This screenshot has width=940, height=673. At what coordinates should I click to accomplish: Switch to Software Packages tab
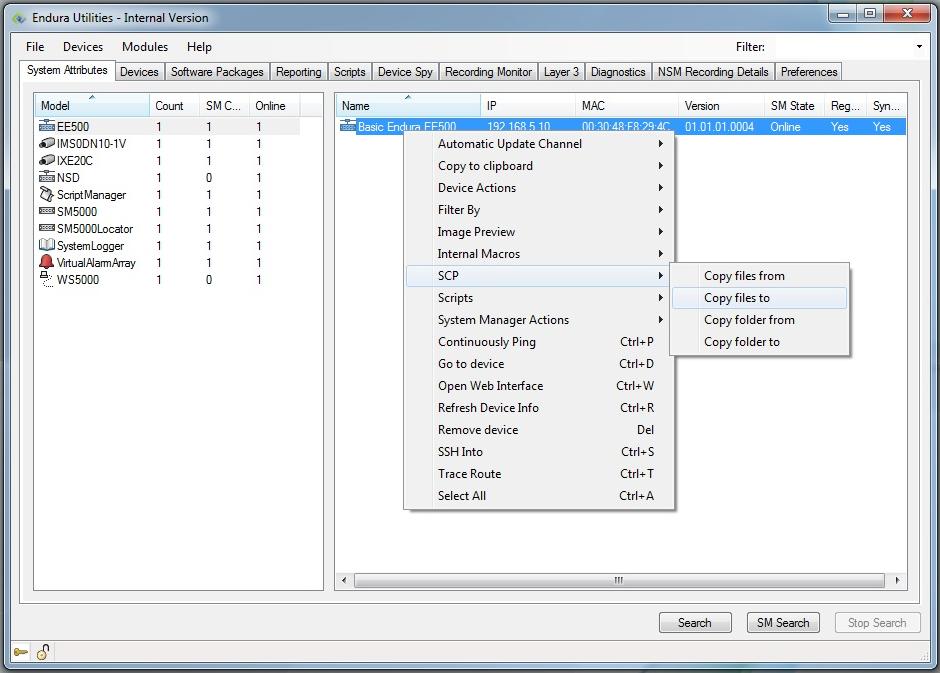(x=217, y=72)
